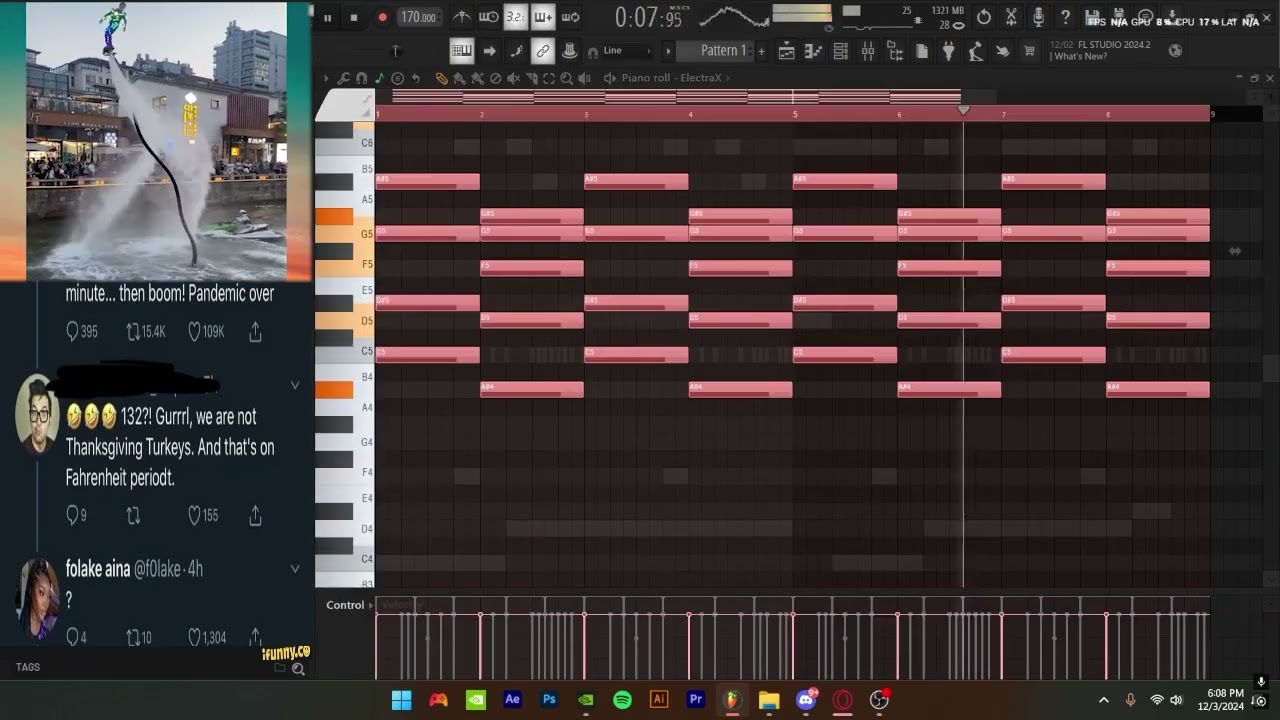This screenshot has height=720, width=1280.
Task: Open the Piano roll view icon
Action: (x=813, y=51)
